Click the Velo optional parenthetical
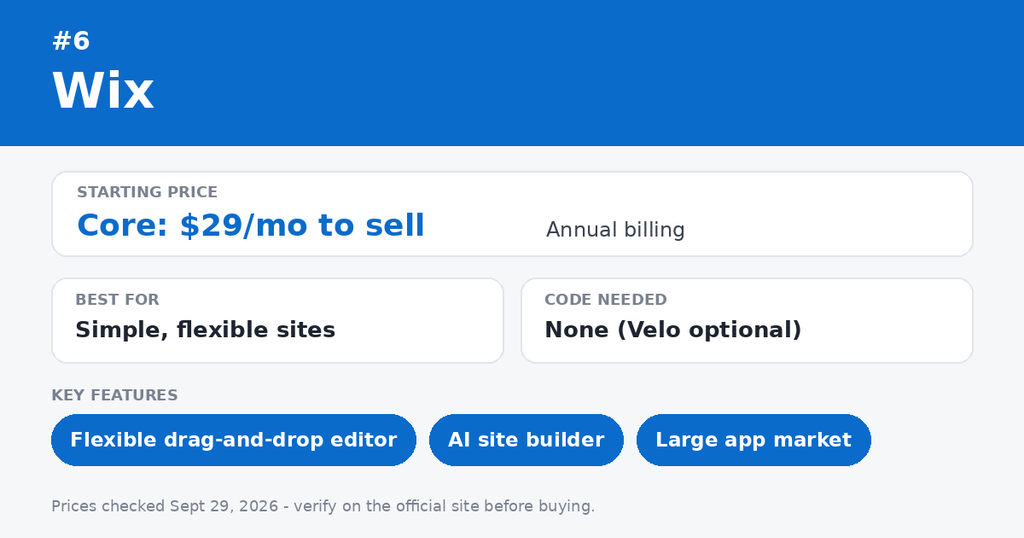Screen dimensions: 1024x538 point(709,330)
